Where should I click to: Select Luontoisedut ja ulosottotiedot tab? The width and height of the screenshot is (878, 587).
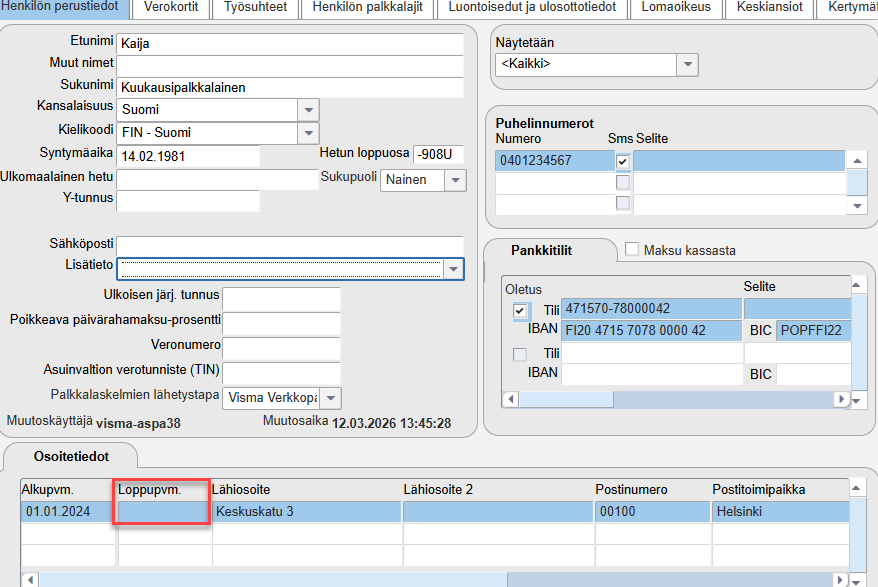[x=532, y=8]
